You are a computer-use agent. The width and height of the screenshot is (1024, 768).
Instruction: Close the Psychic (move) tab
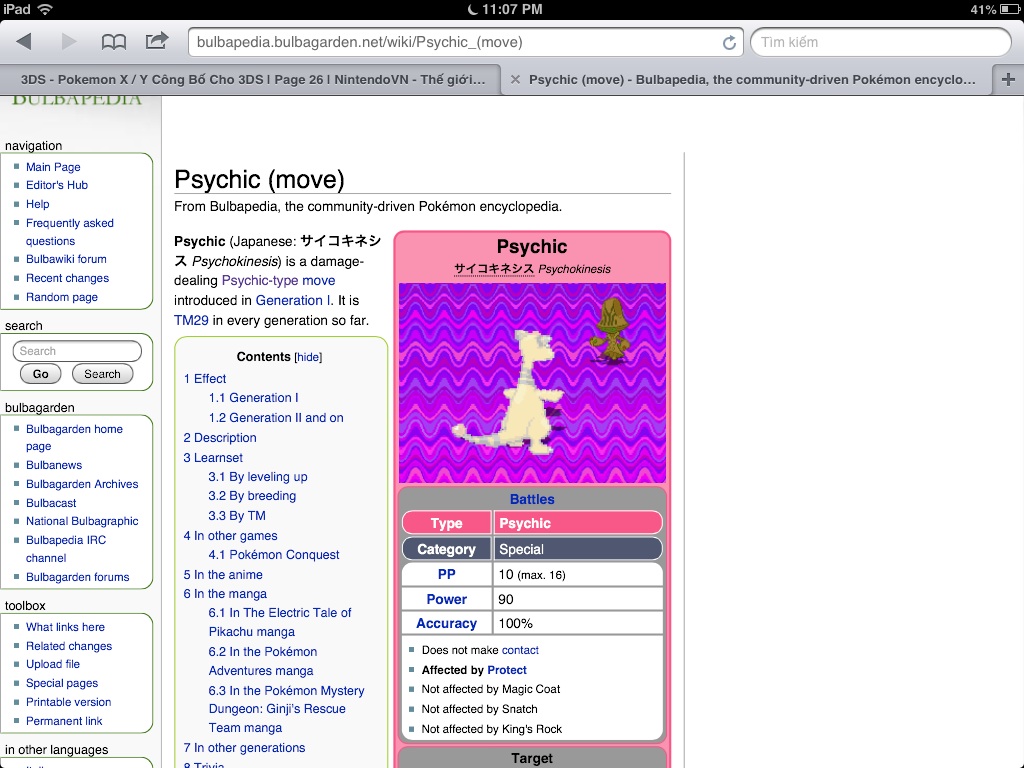tap(515, 80)
